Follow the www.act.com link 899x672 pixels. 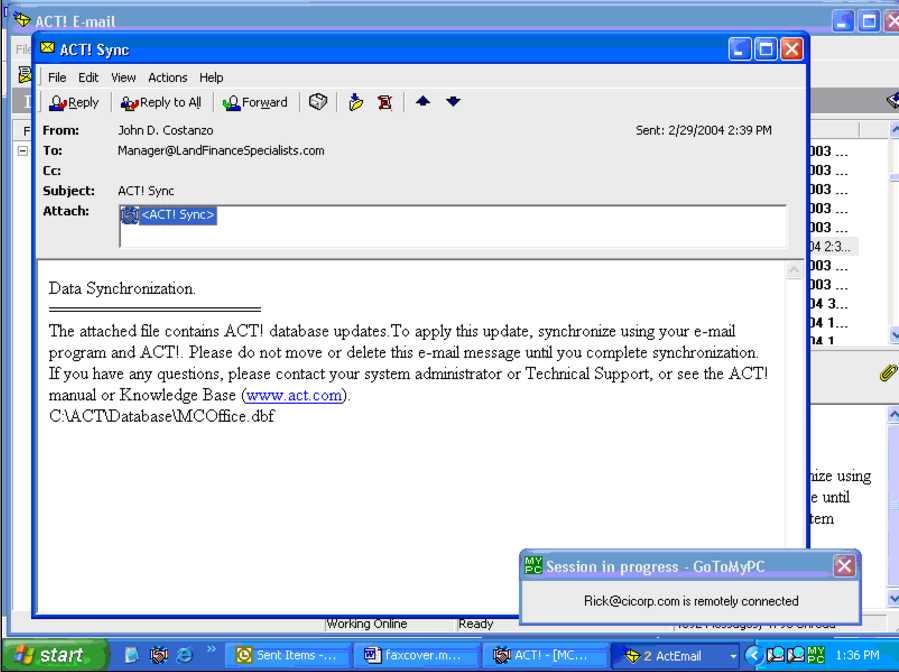pyautogui.click(x=294, y=395)
